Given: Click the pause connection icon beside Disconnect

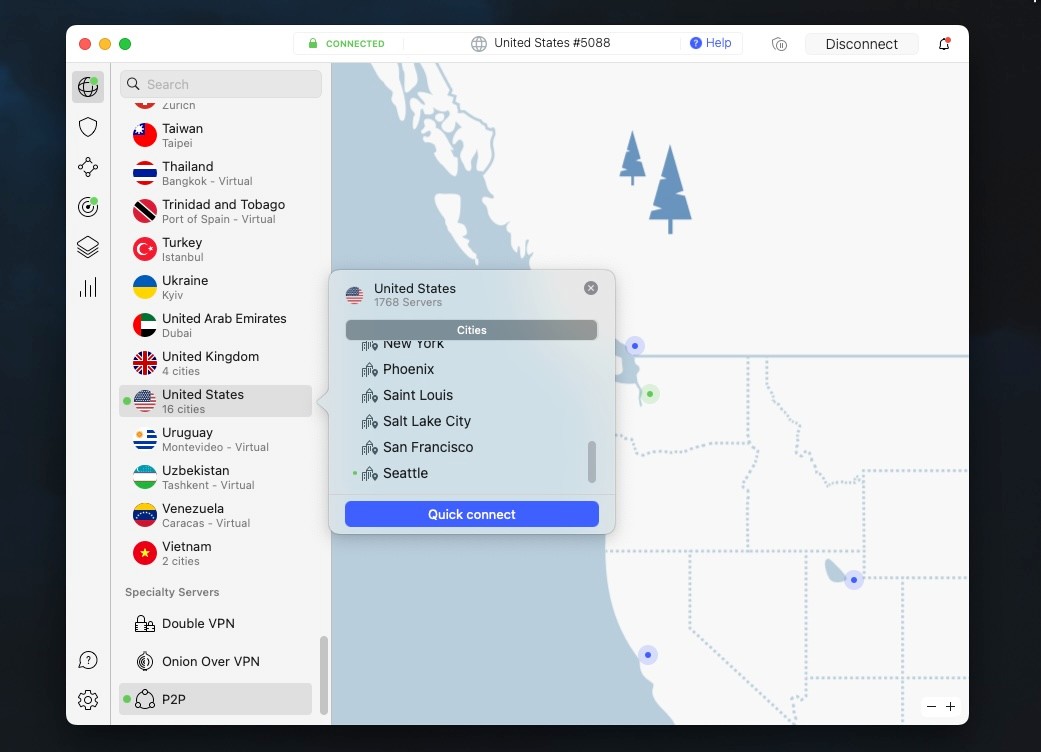Looking at the screenshot, I should [779, 44].
